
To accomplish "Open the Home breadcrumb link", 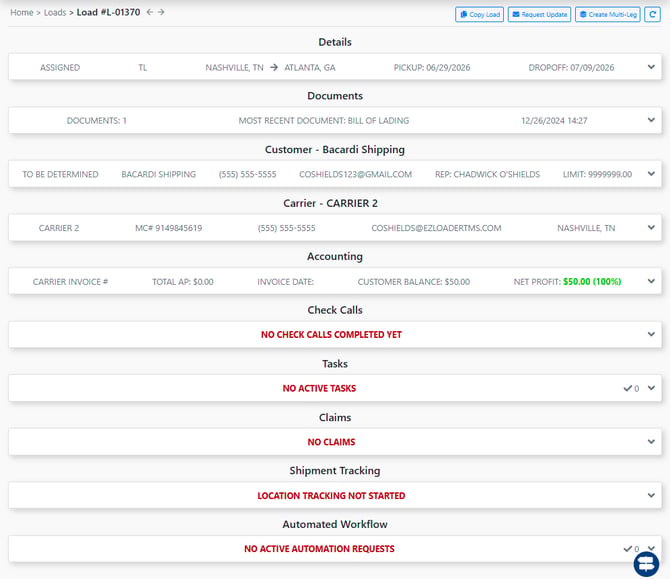I will tap(22, 12).
